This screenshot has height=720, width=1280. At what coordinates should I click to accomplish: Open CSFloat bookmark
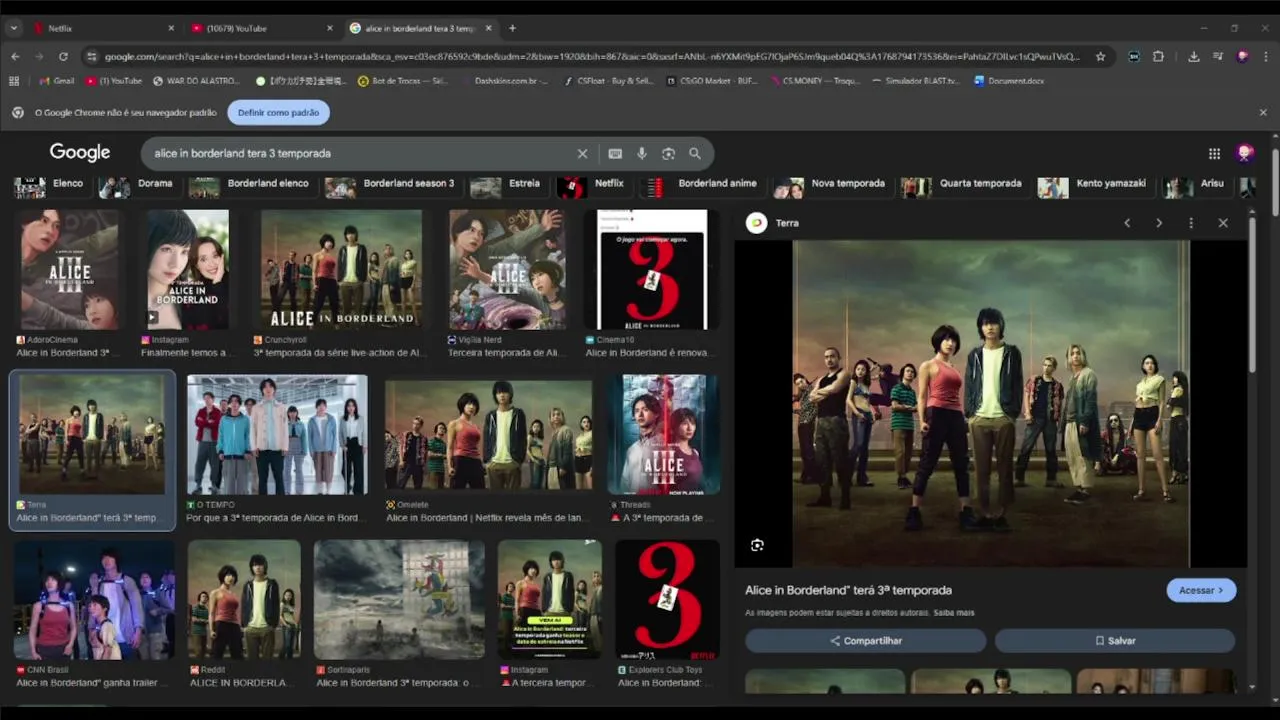(x=608, y=81)
